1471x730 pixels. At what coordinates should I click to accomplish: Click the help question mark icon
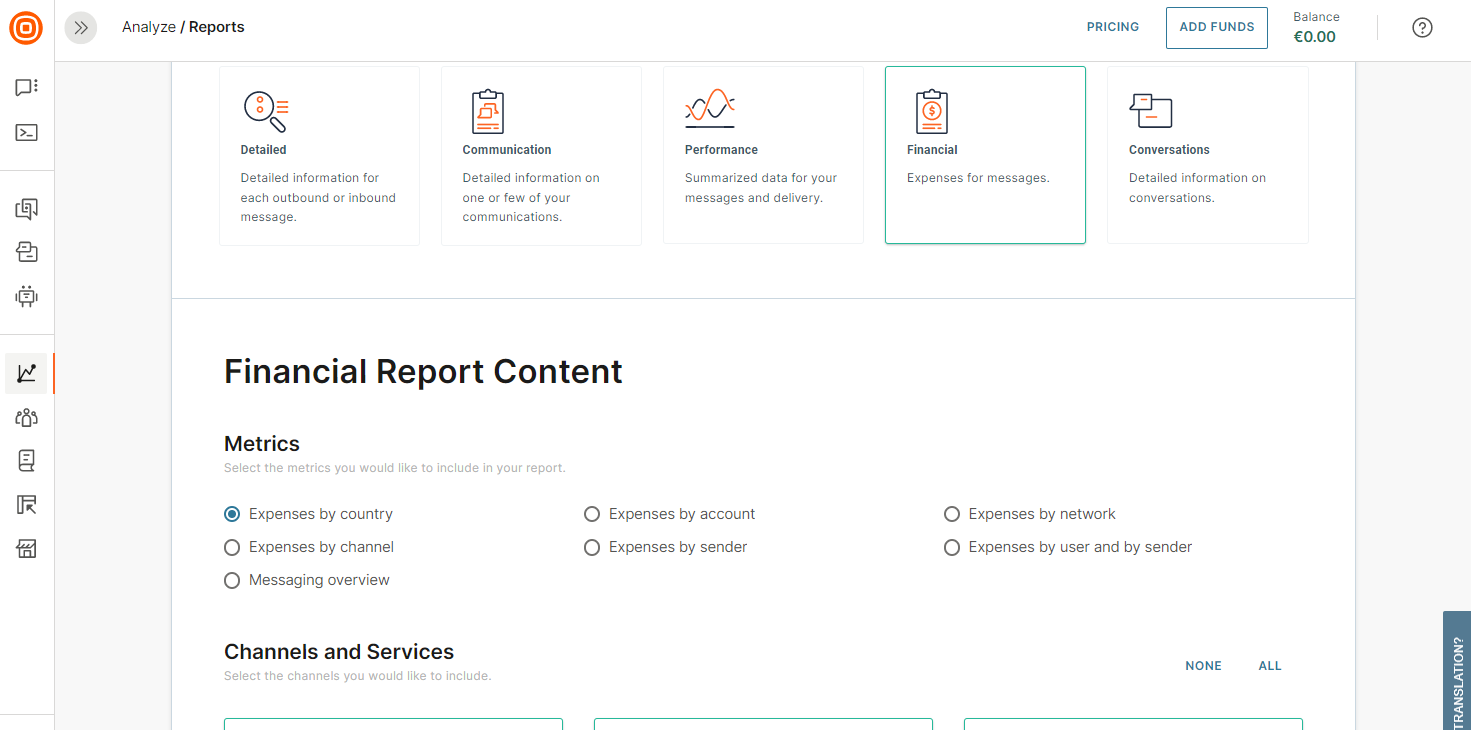click(1422, 28)
